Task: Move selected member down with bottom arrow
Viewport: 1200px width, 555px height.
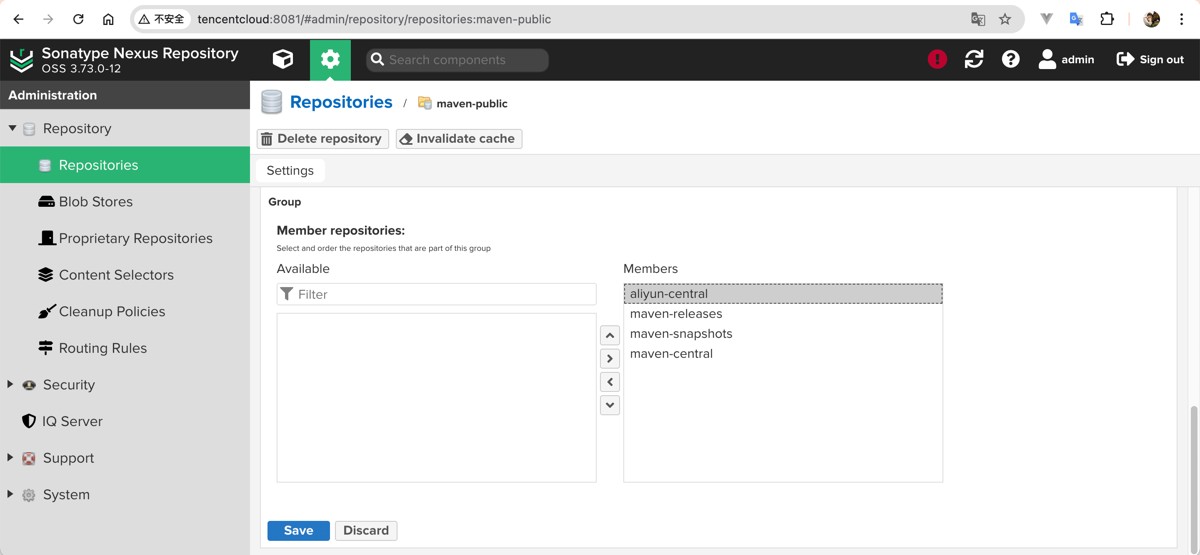Action: [610, 405]
